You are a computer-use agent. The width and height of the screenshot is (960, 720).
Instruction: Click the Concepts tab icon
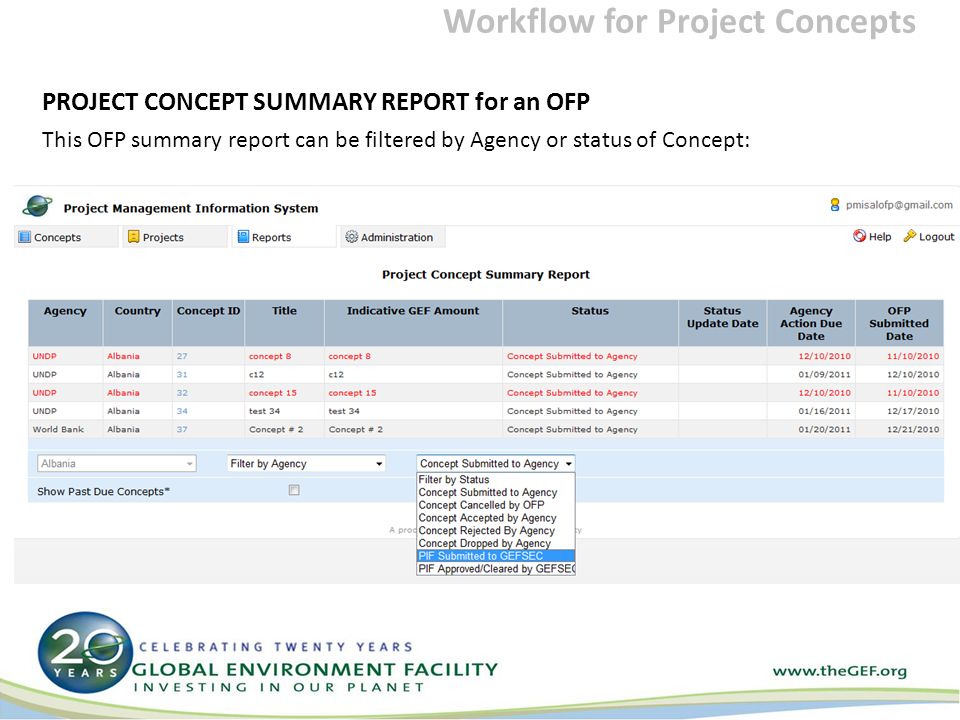tap(24, 237)
